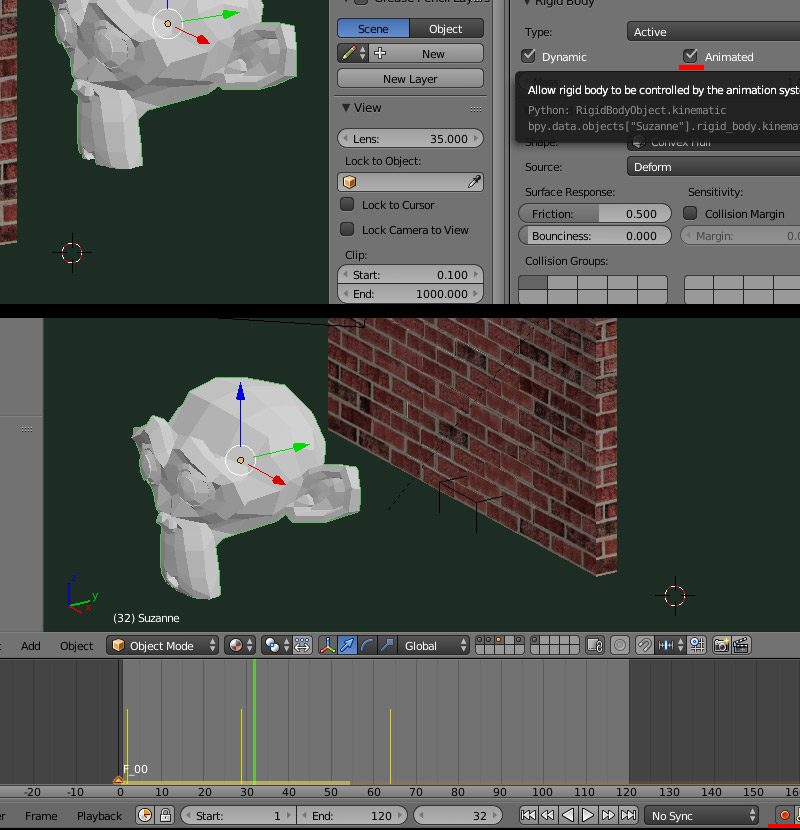Open the grease pencil data browse arrows
Viewport: 800px width, 830px height.
coord(362,53)
